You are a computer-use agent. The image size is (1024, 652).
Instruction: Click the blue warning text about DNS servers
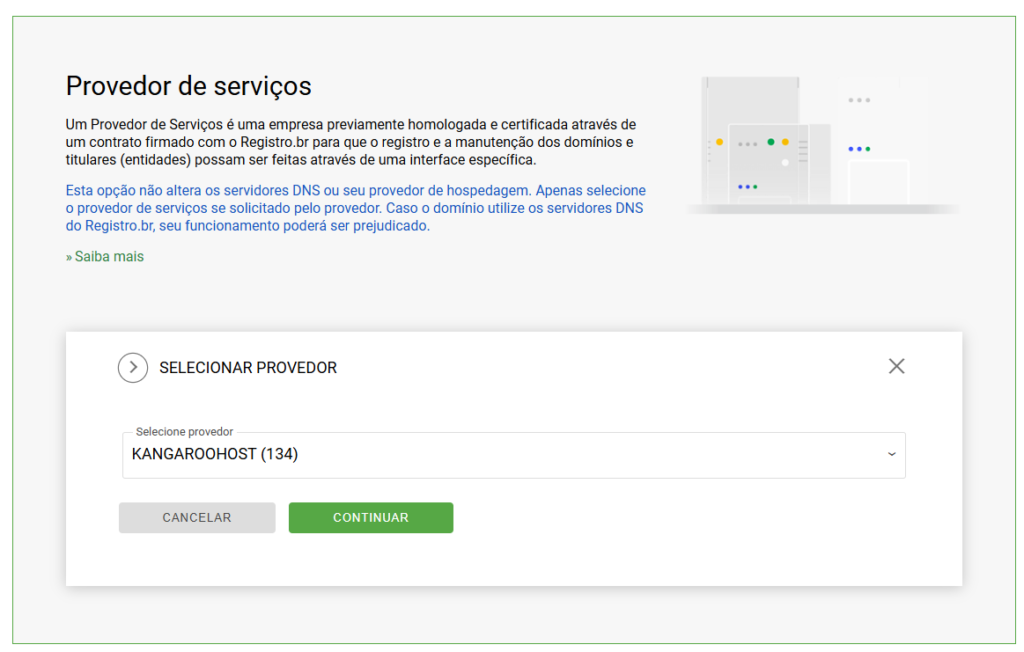click(356, 208)
